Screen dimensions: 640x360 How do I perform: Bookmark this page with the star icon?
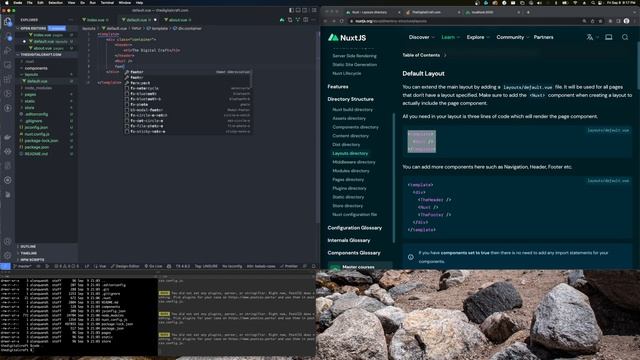[x=600, y=21]
